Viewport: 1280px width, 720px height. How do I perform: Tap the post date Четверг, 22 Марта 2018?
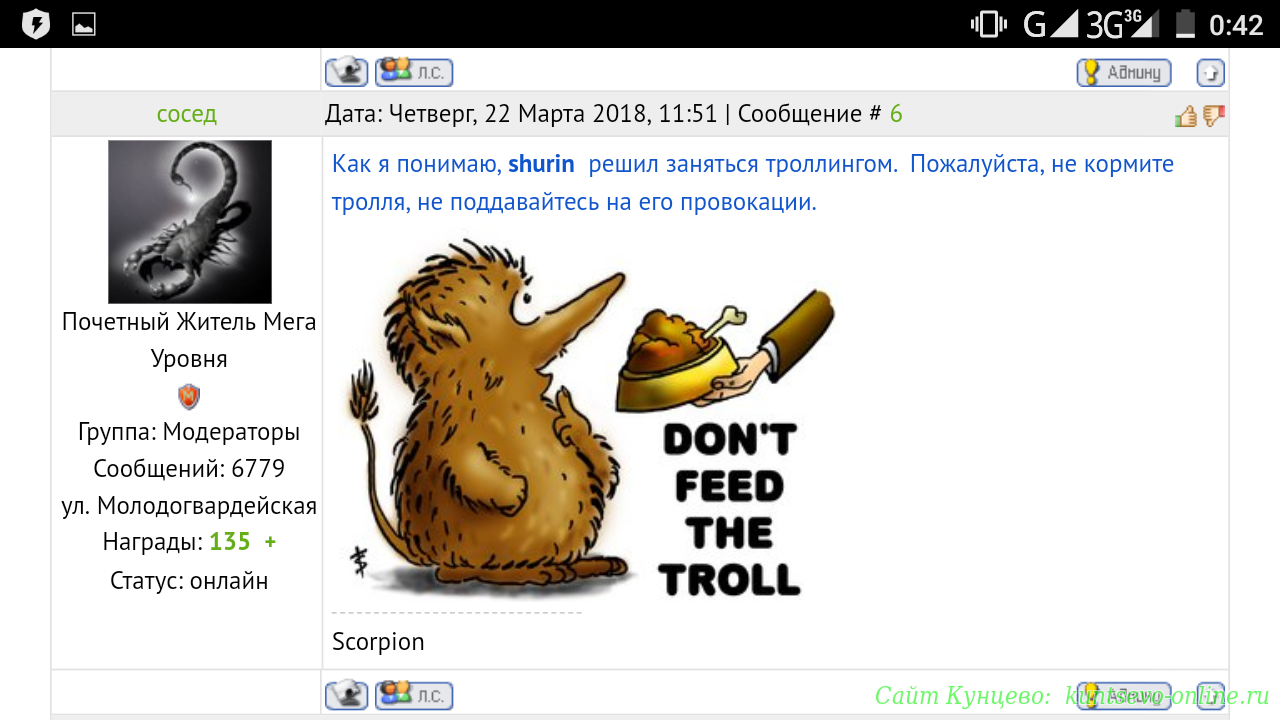[521, 114]
